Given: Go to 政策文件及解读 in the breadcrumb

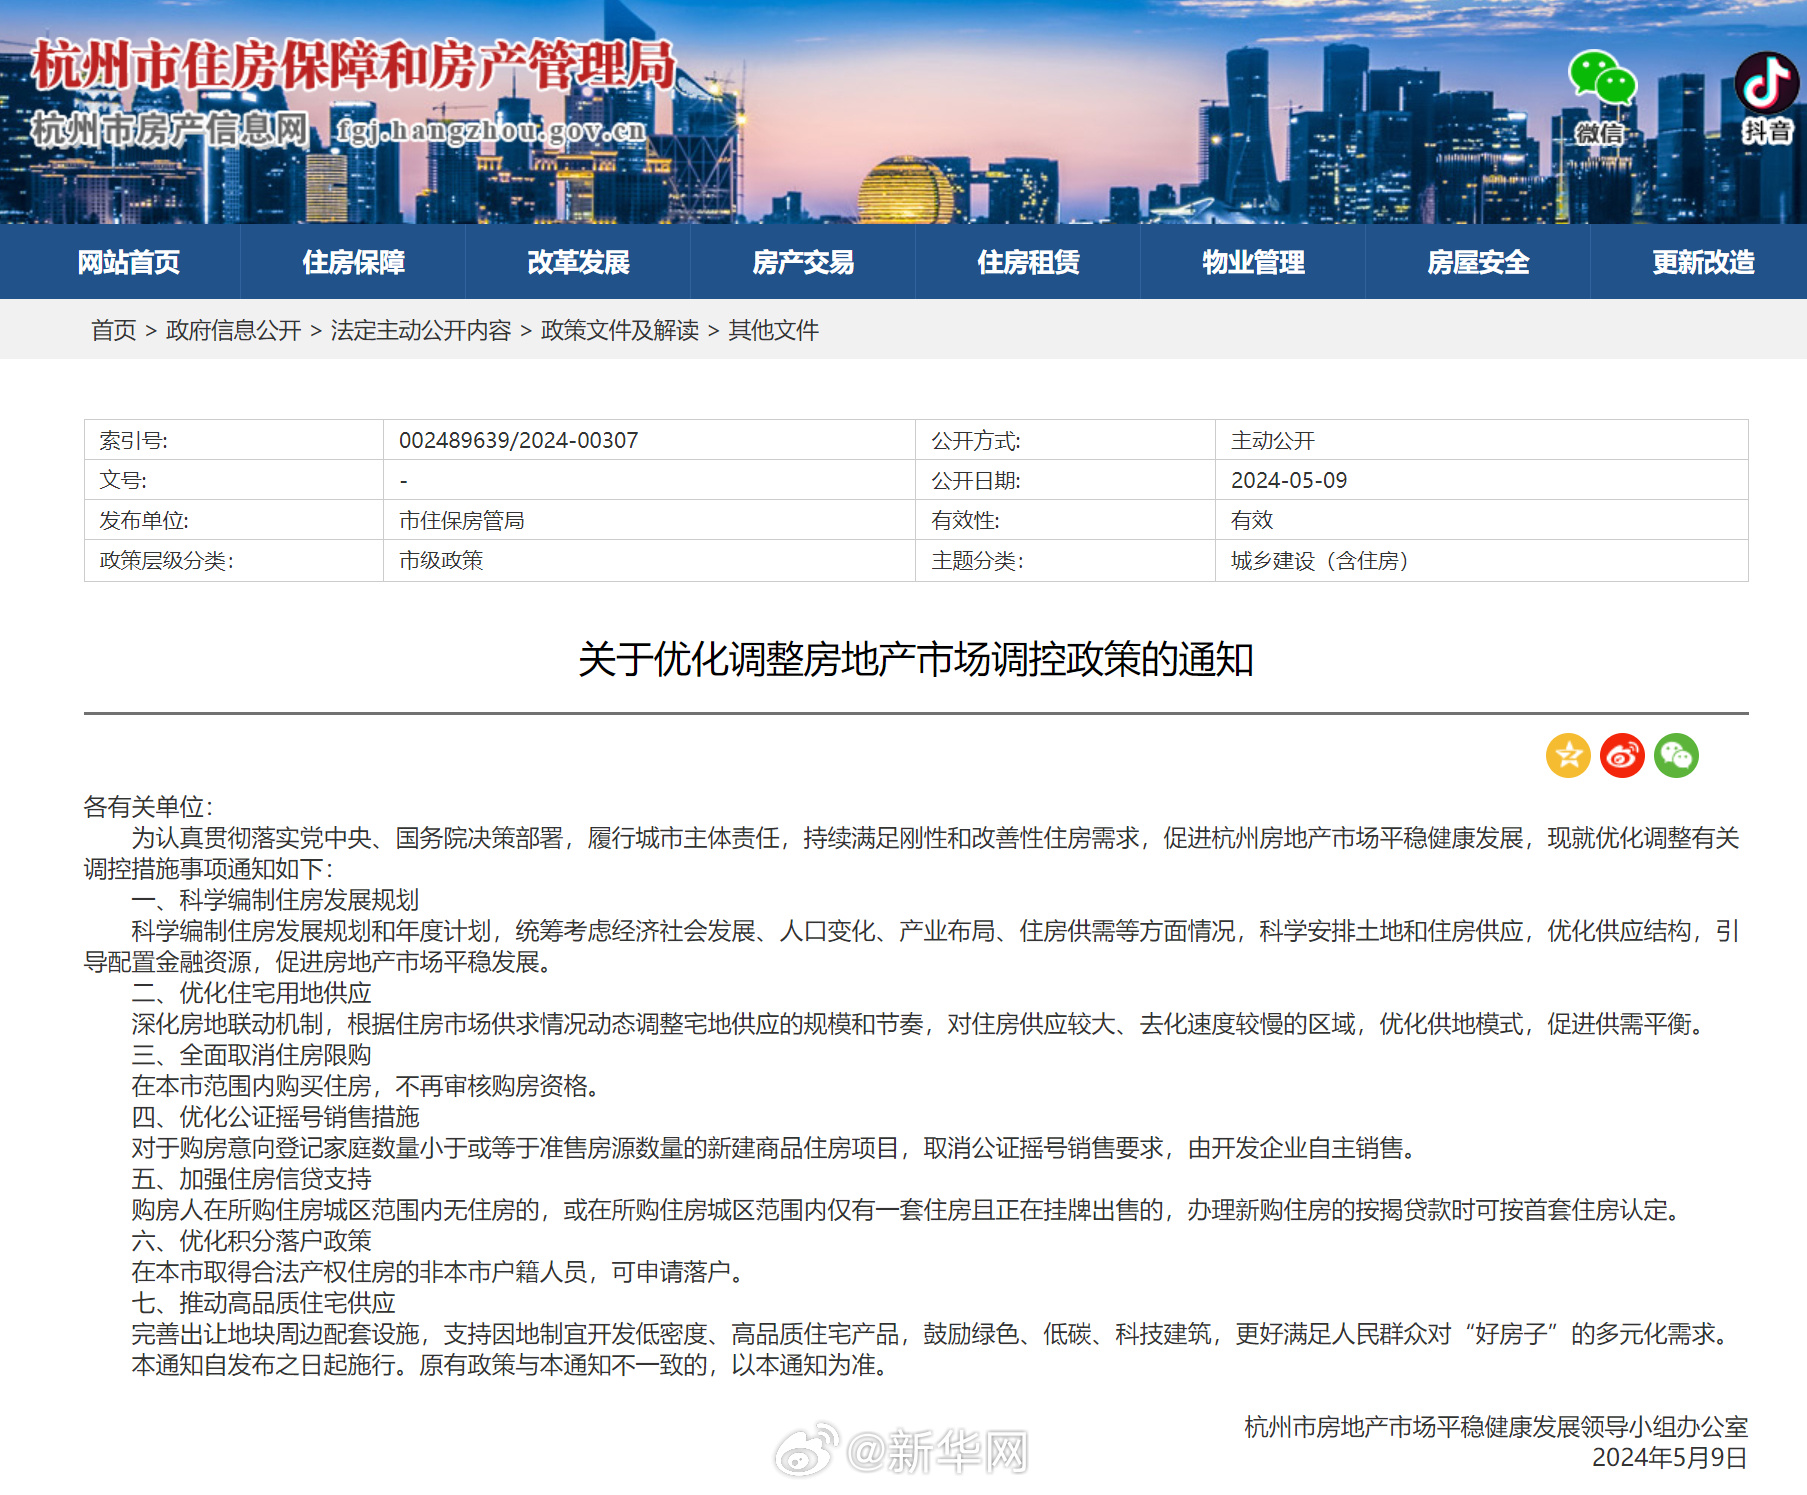Looking at the screenshot, I should [x=619, y=330].
